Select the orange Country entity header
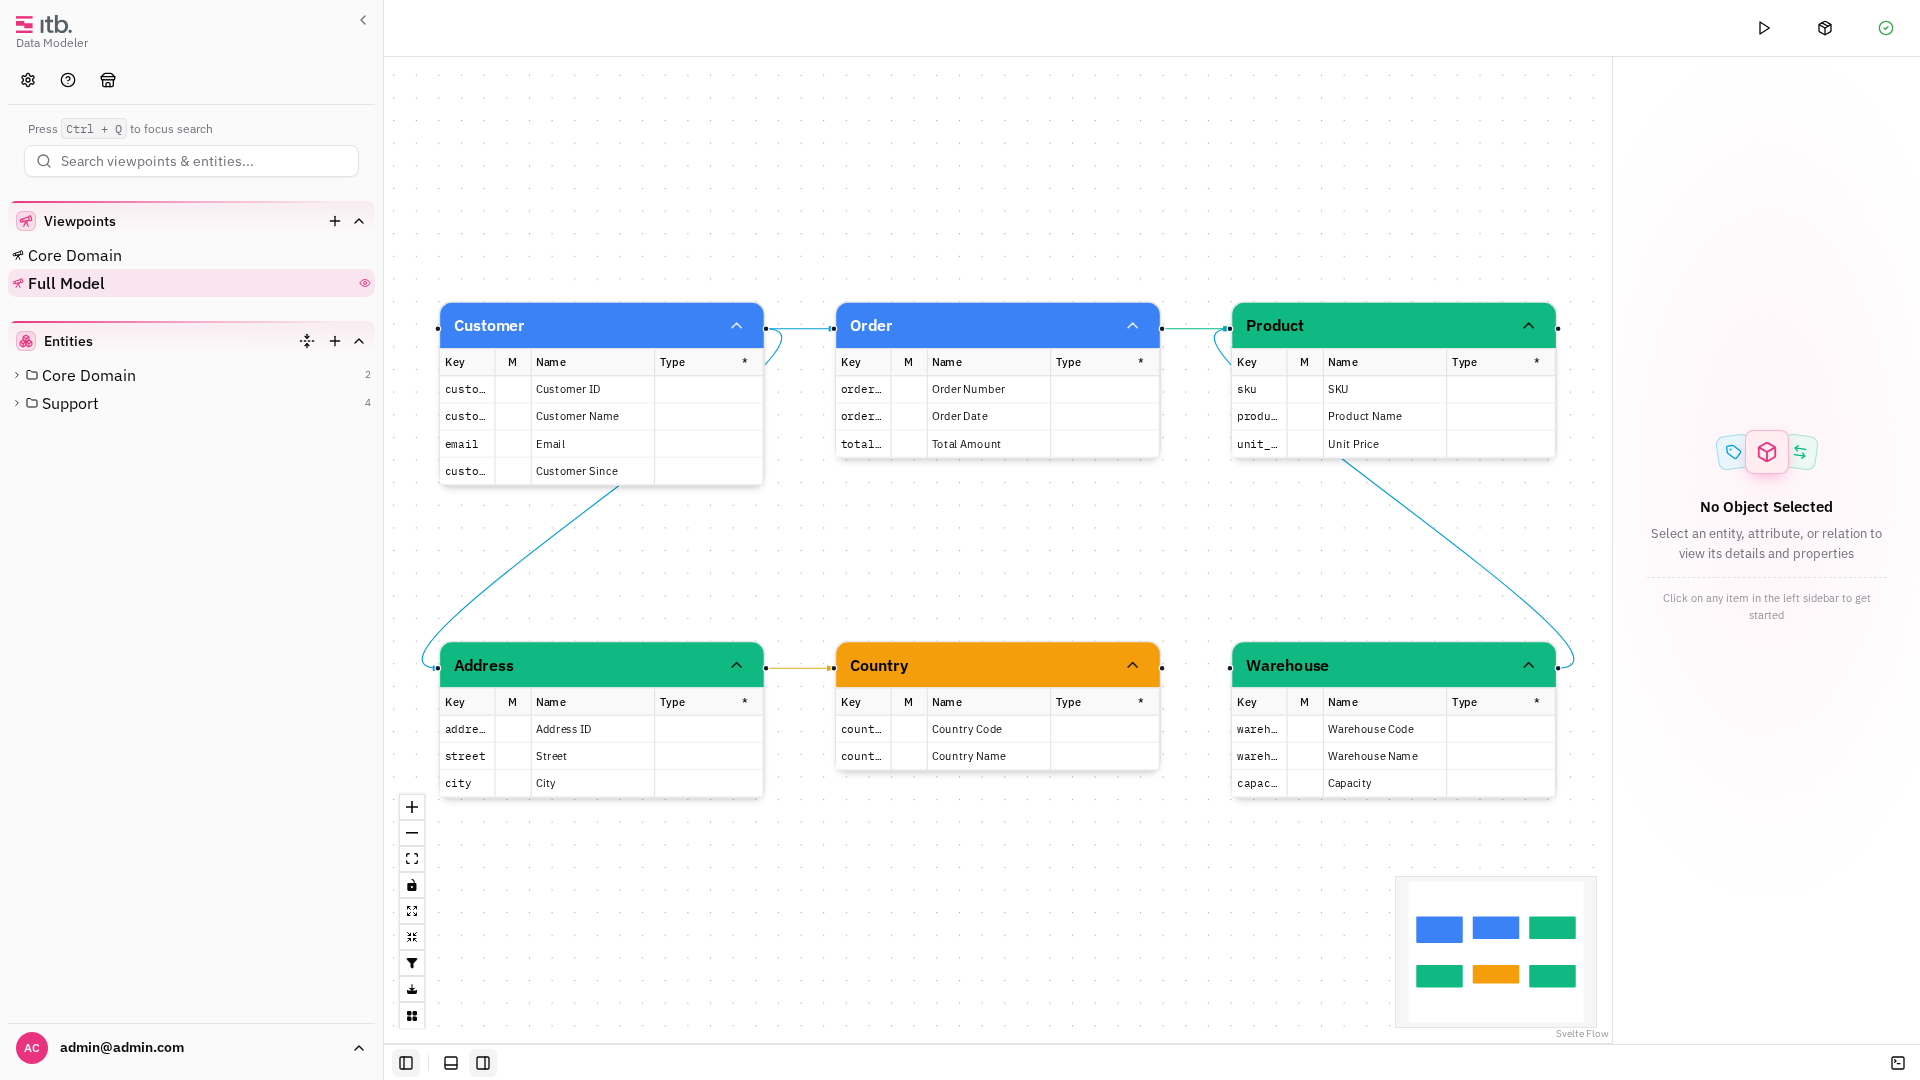1920x1080 pixels. point(997,666)
